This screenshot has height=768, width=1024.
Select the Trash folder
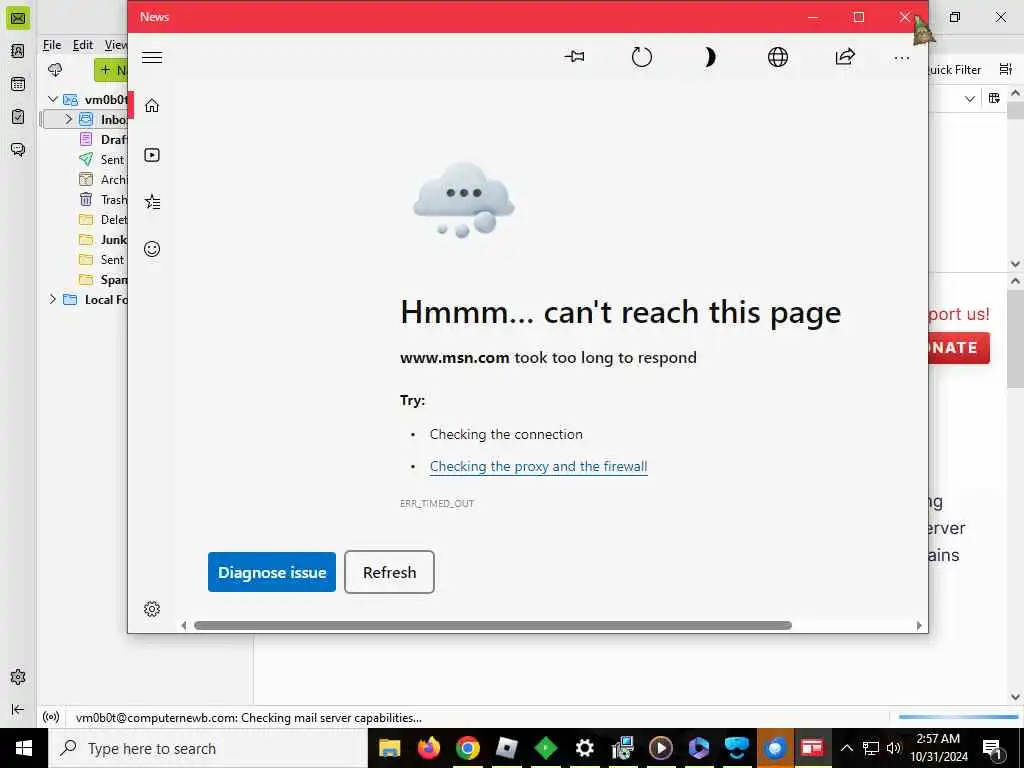point(103,200)
